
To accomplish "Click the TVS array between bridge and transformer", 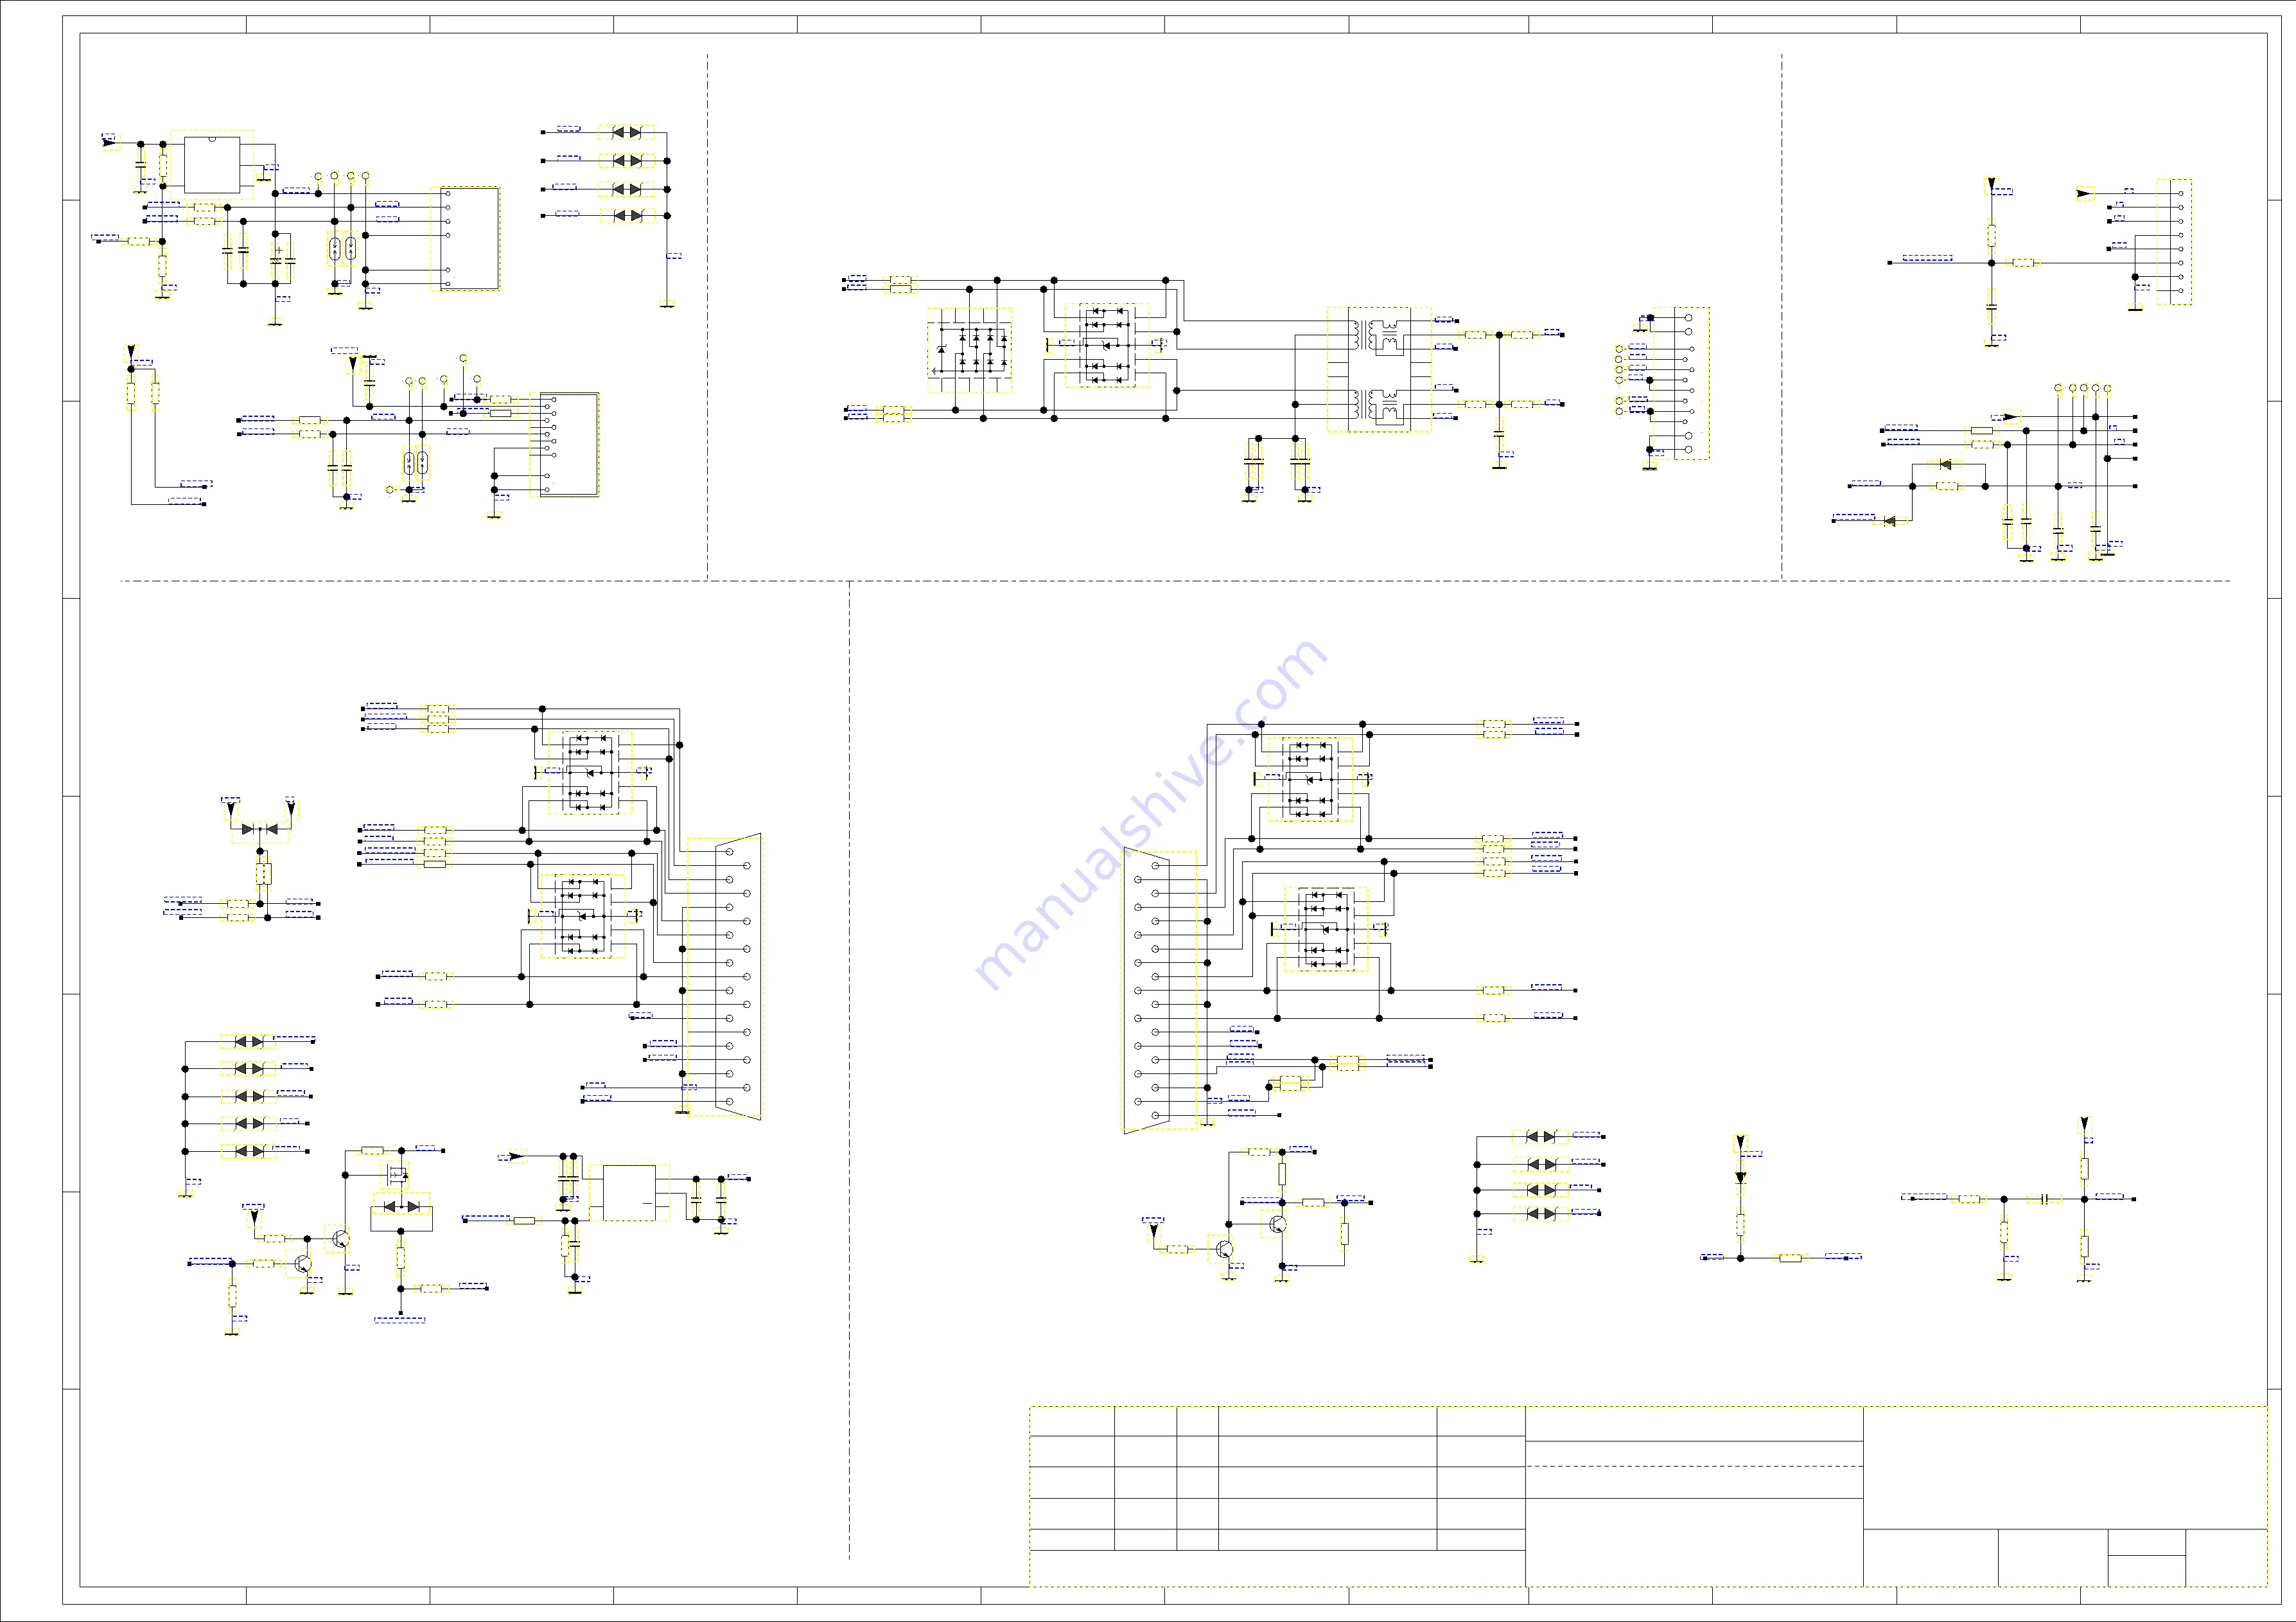I will click(1107, 345).
